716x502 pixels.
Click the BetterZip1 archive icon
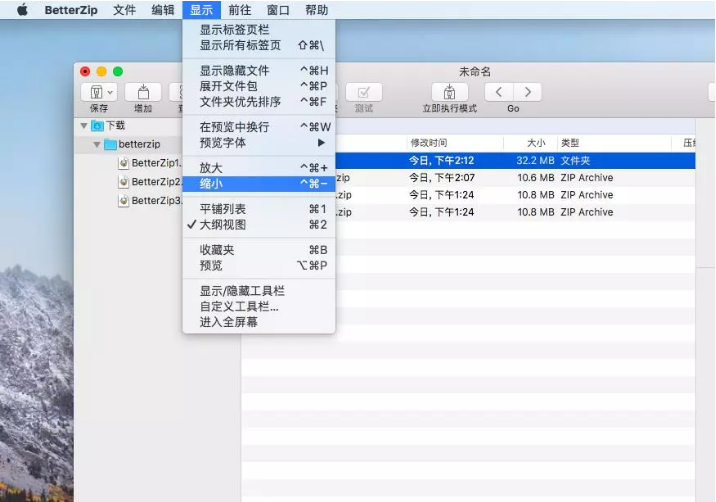pos(123,163)
